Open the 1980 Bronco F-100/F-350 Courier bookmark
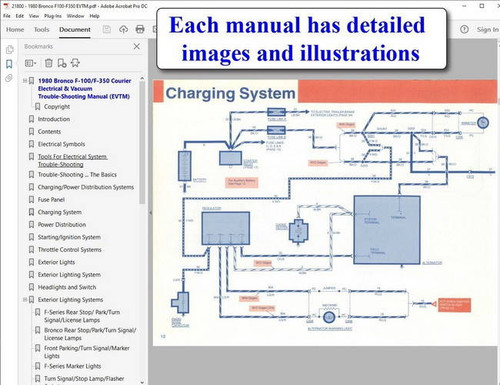 click(x=84, y=88)
